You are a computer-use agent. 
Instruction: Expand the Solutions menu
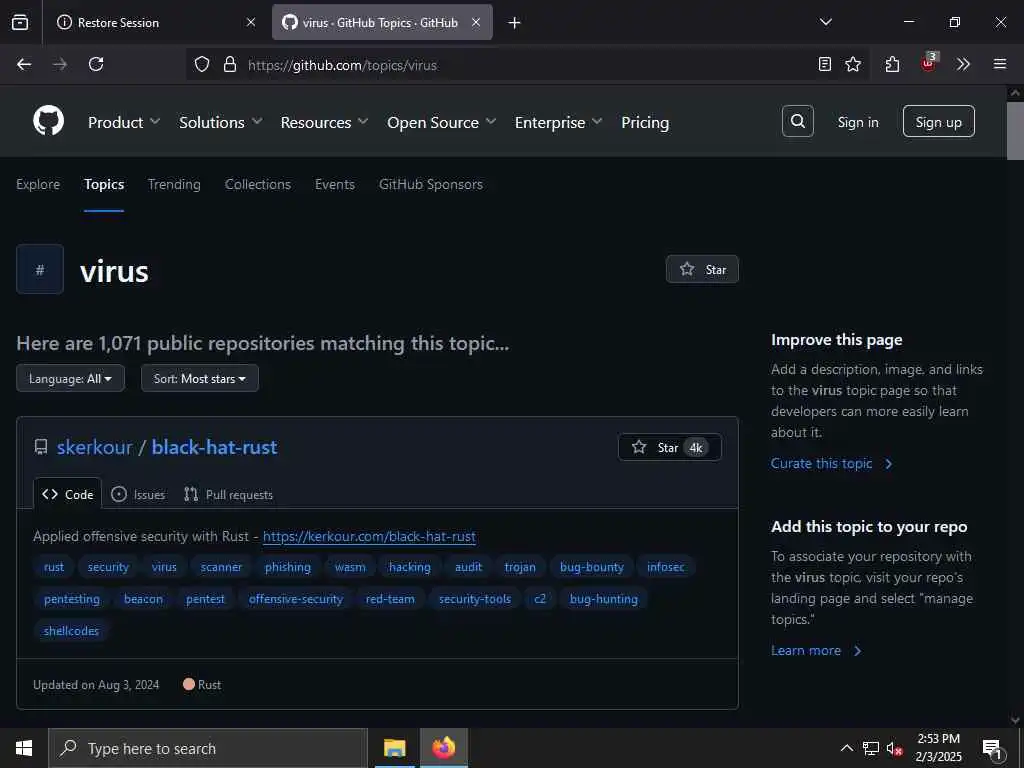pos(221,122)
